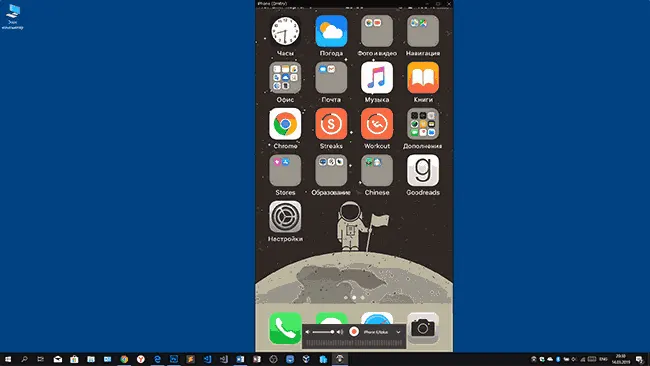Open Chrome from the Windows taskbar

point(124,359)
